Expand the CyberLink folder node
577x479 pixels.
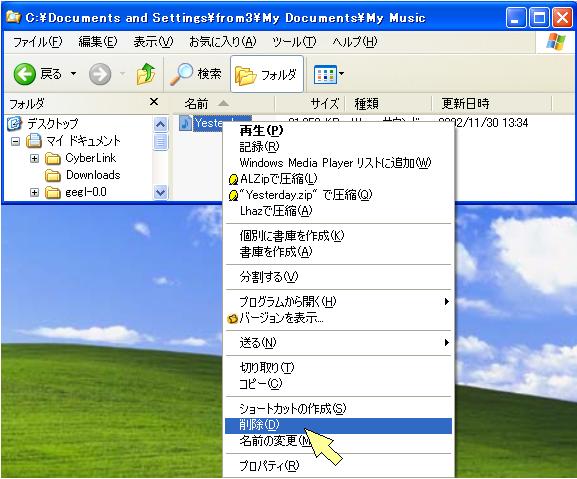pos(34,159)
